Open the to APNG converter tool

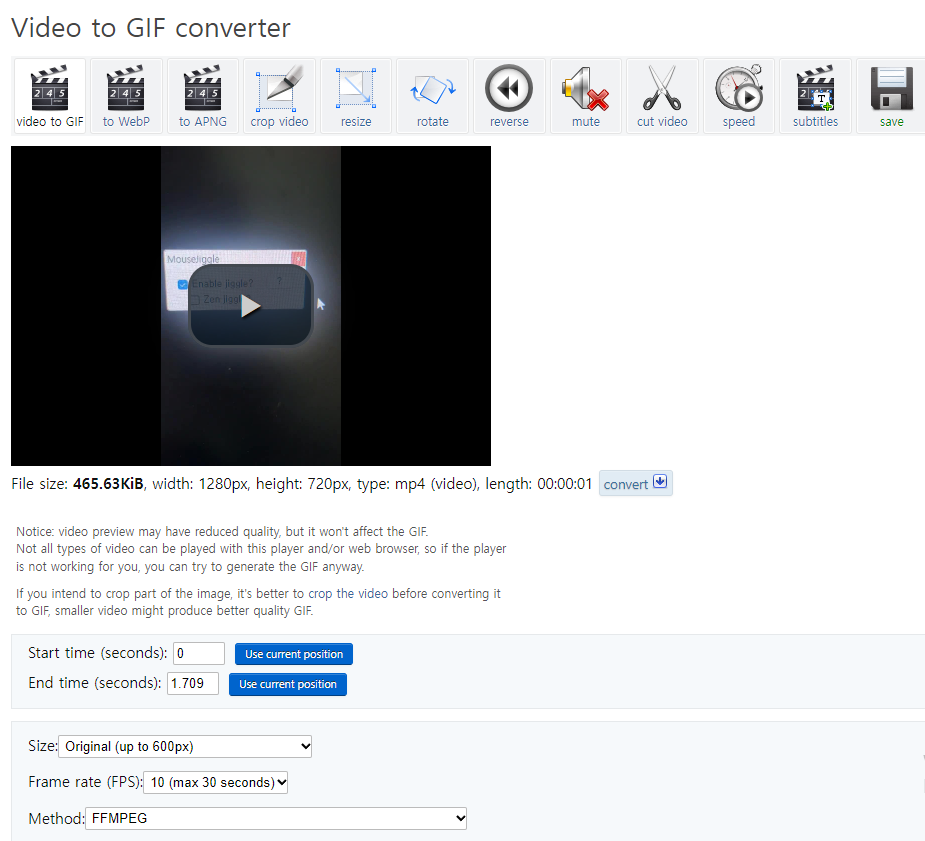tap(203, 96)
